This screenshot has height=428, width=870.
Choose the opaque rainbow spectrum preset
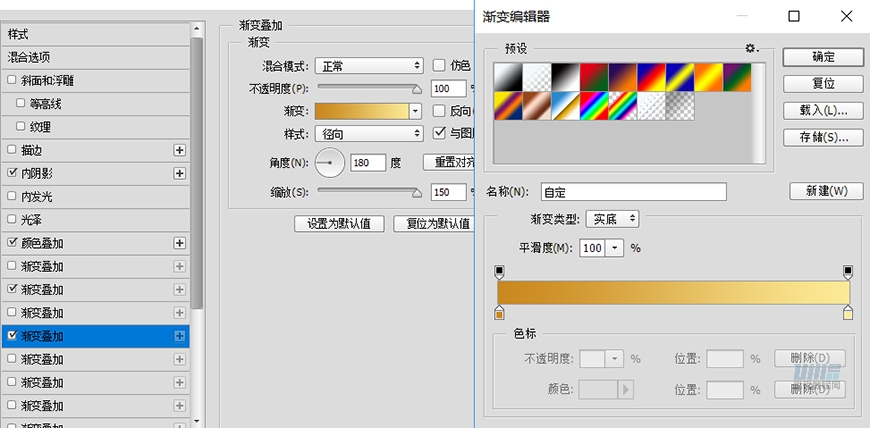click(594, 106)
